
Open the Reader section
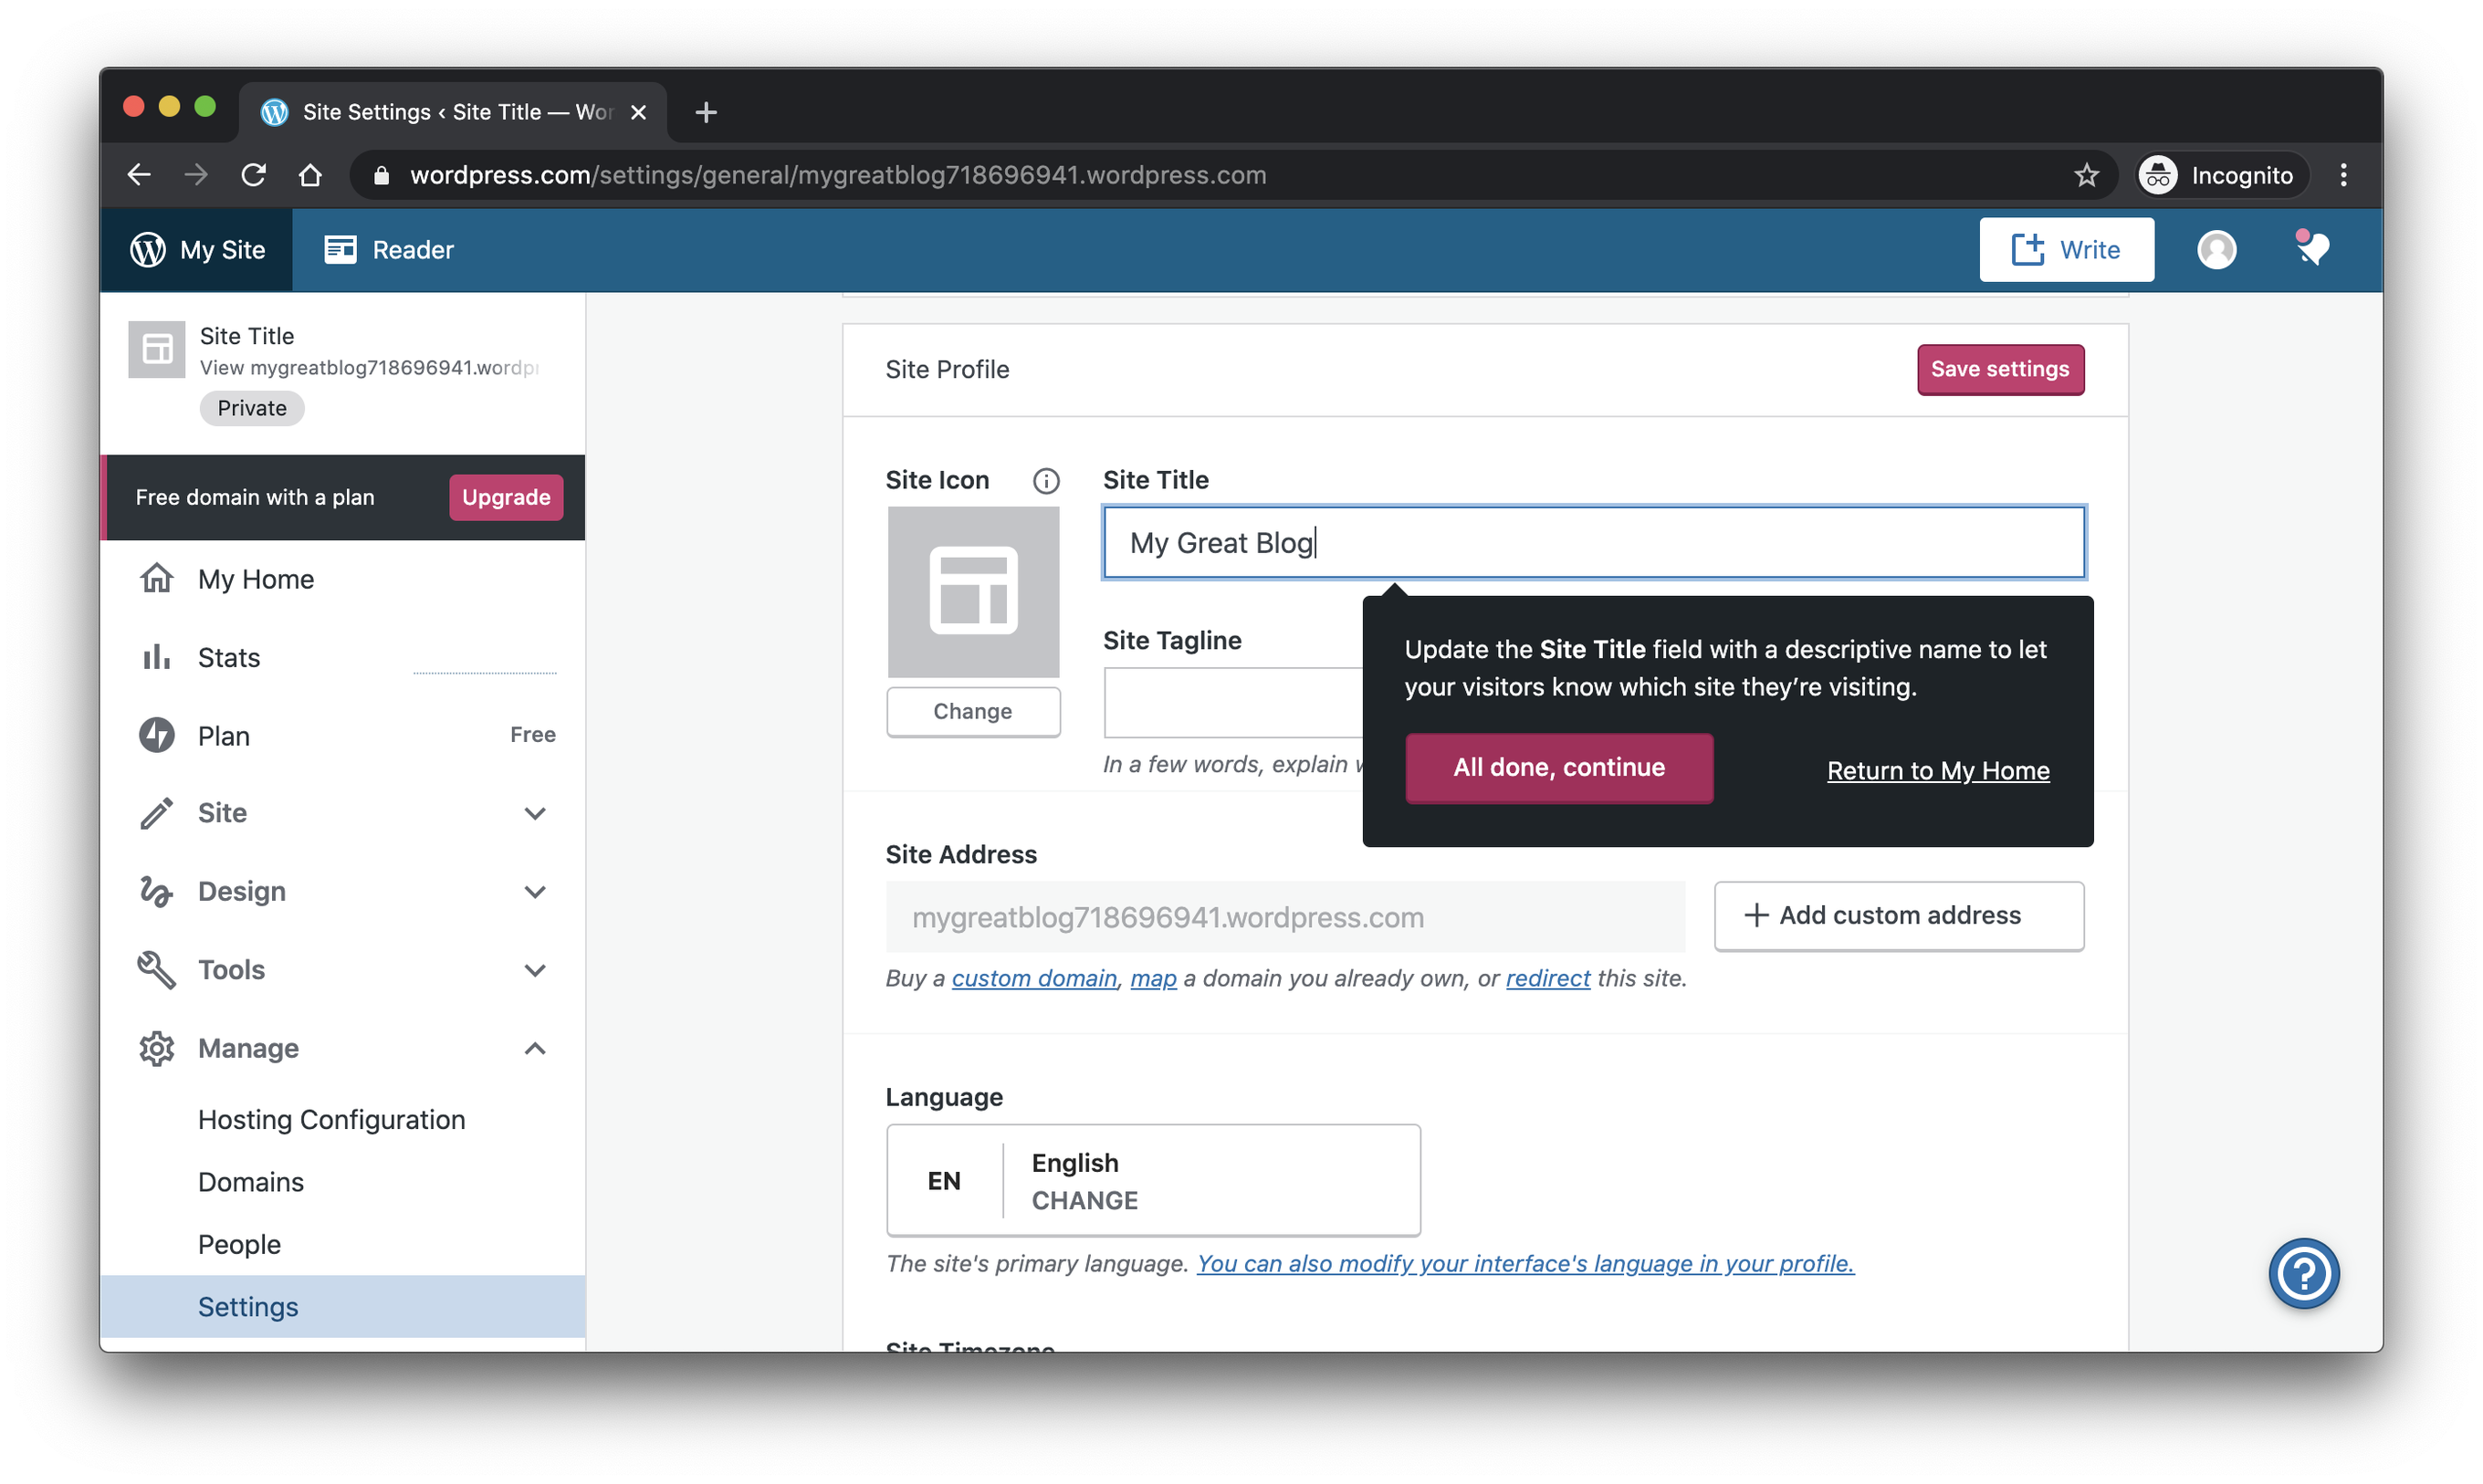pyautogui.click(x=389, y=250)
